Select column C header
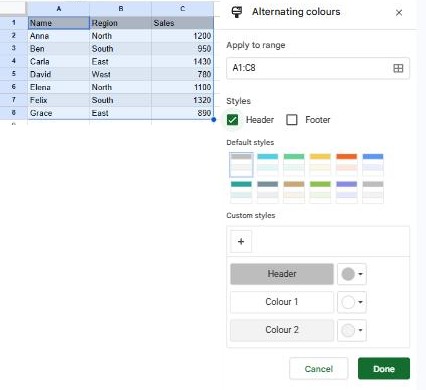 tap(182, 9)
